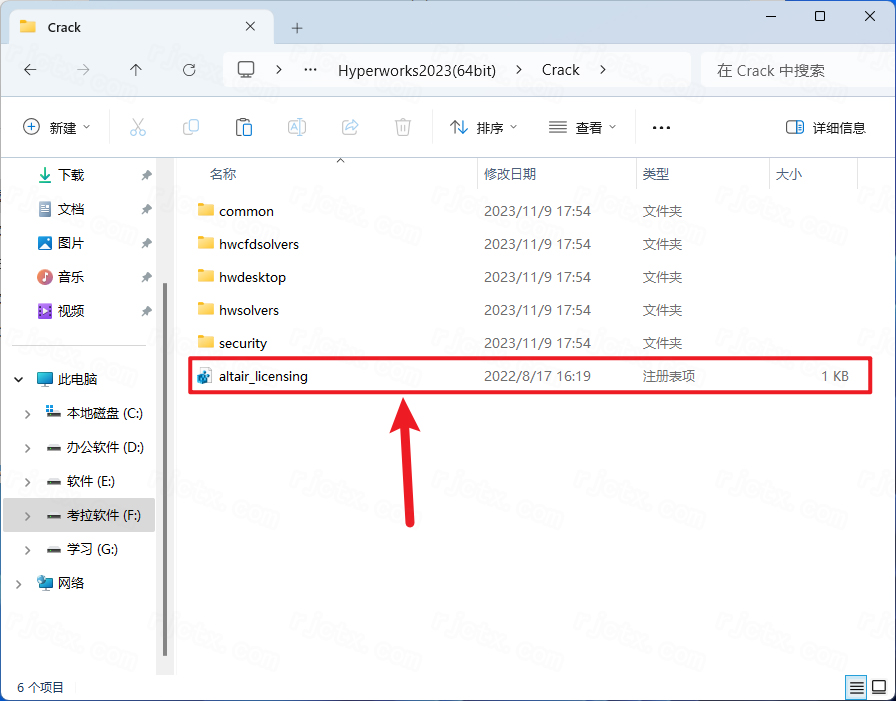Click the Refresh button in navigation bar
This screenshot has width=896, height=701.
click(x=189, y=70)
